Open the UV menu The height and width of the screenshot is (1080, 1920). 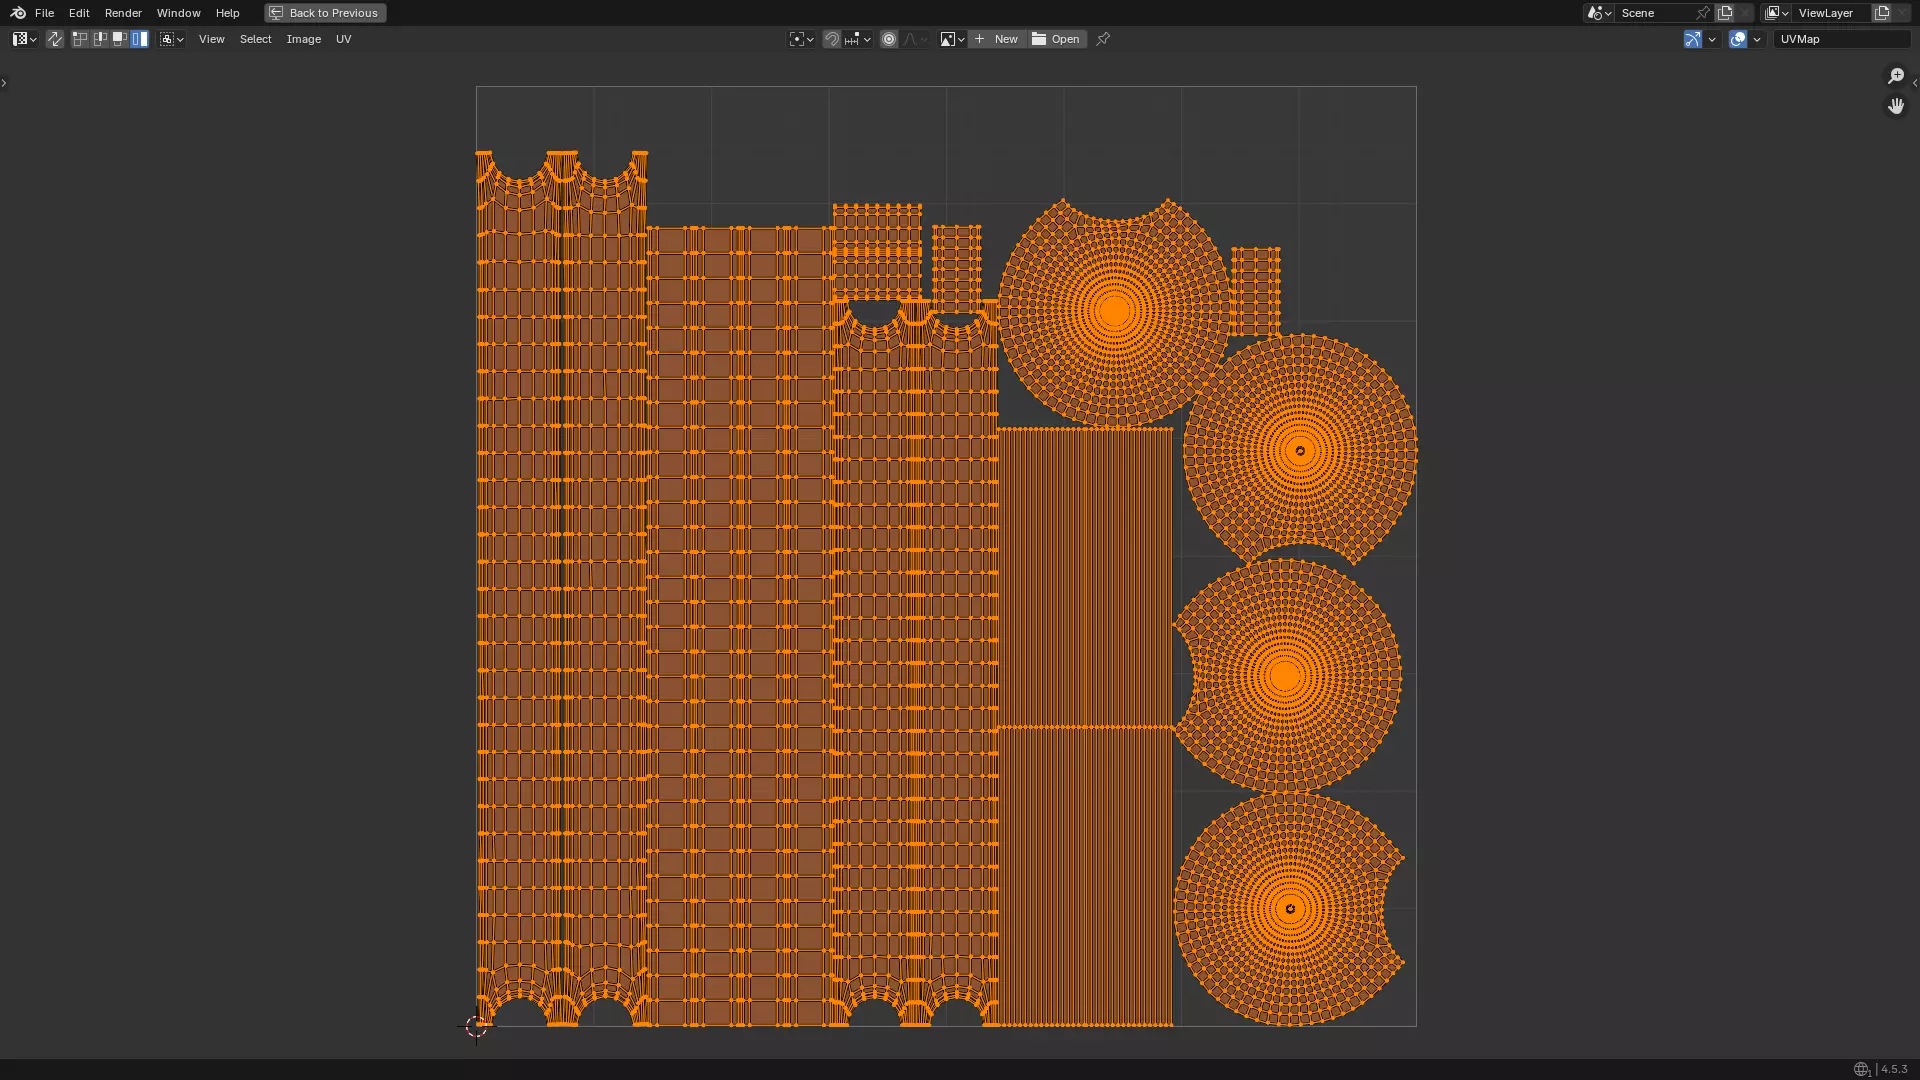(343, 39)
